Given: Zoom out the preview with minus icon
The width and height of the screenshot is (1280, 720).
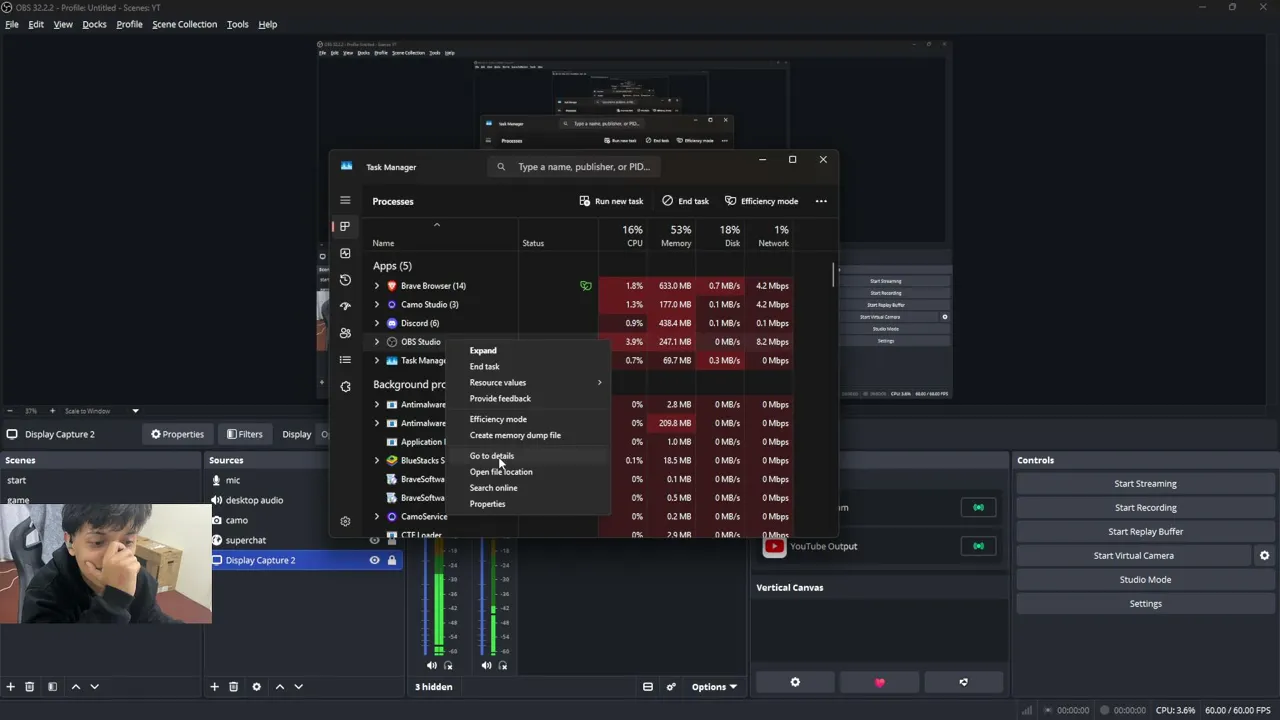Looking at the screenshot, I should (x=10, y=411).
